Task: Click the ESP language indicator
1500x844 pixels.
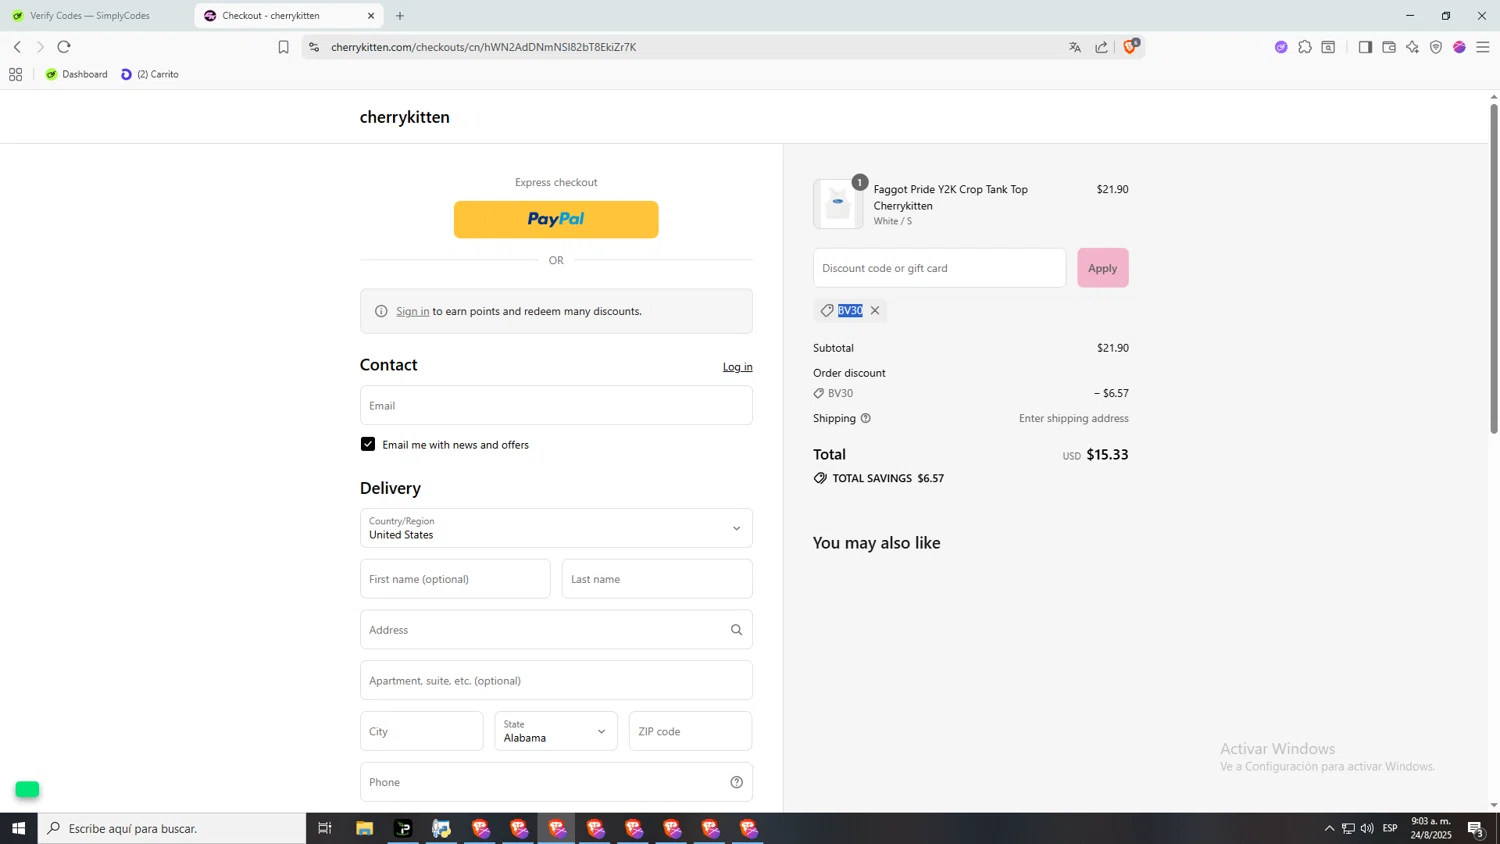Action: (x=1390, y=828)
